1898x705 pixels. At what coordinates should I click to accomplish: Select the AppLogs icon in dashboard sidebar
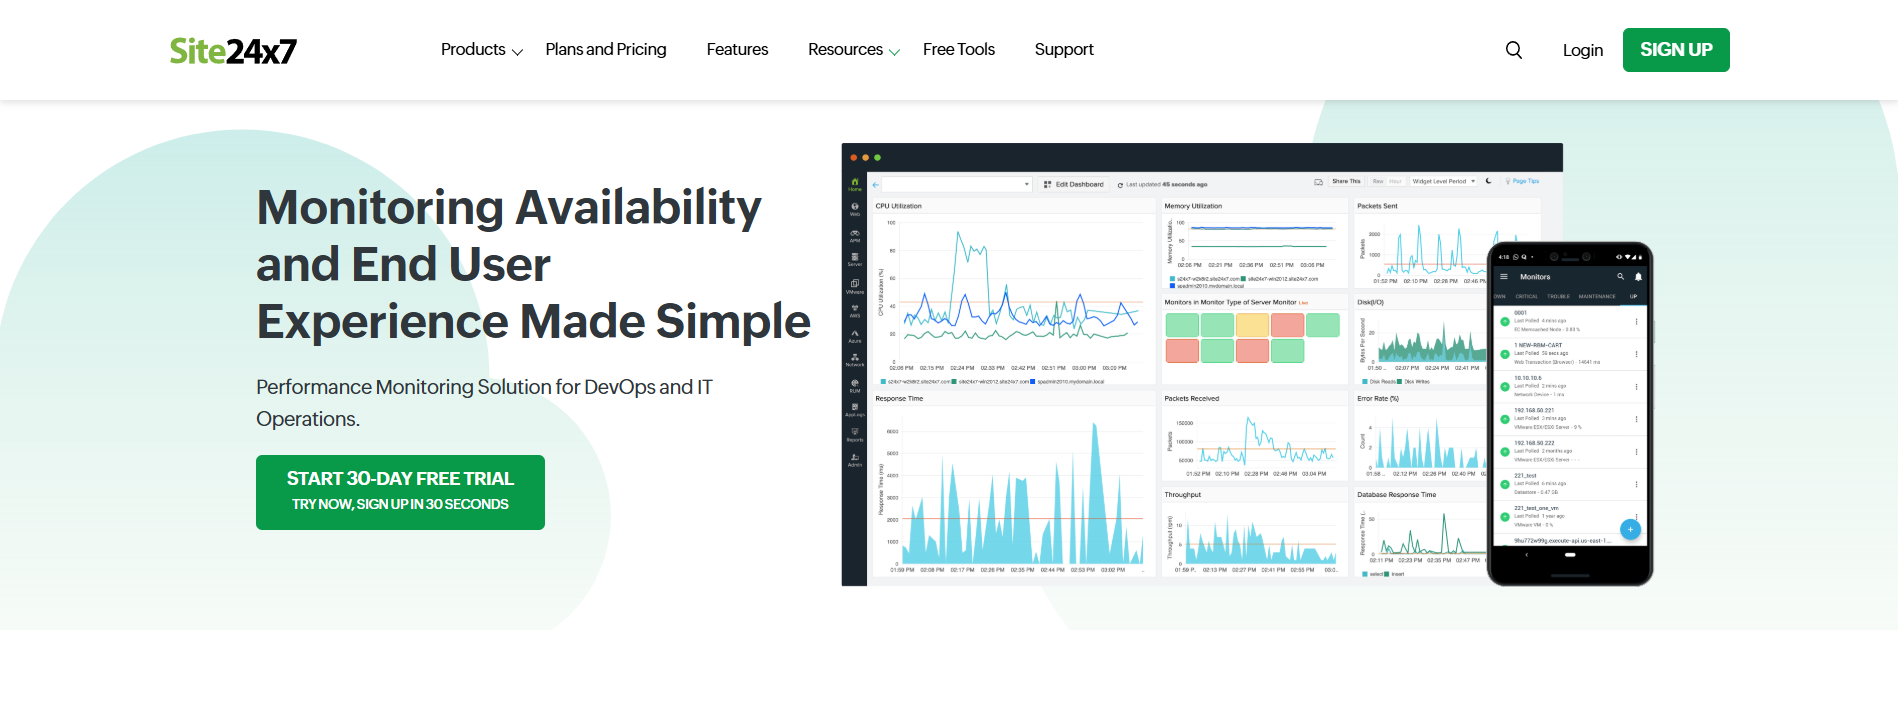pos(855,410)
